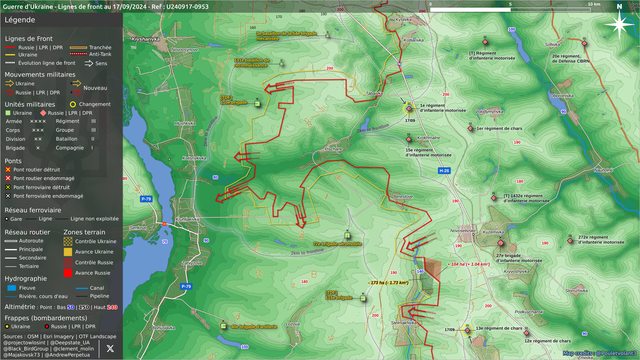Click the Avance Ukraine yellow swatch
Image resolution: width=640 pixels, height=360 pixels.
coord(68,252)
